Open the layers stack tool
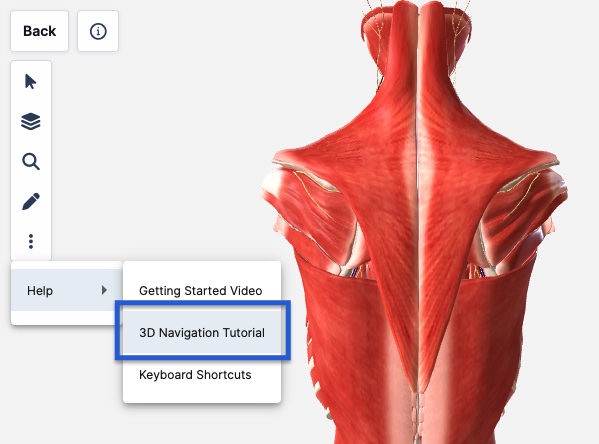 31,122
